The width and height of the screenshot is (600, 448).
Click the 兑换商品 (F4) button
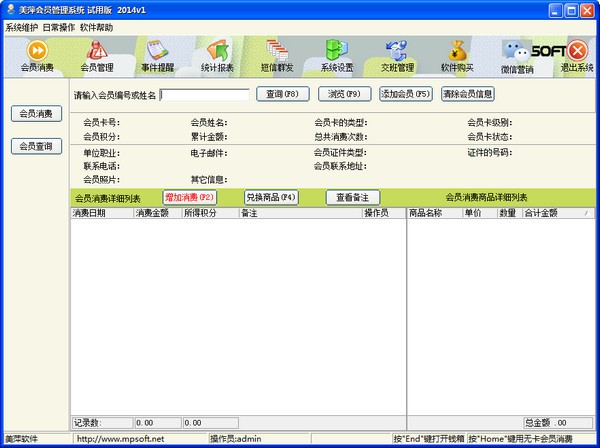[271, 197]
